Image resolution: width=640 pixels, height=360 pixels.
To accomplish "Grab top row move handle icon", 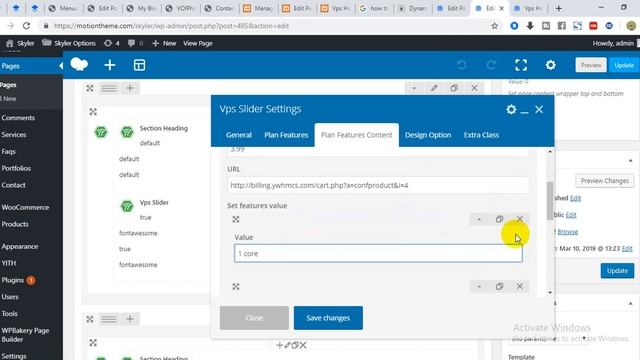I will tap(90, 88).
